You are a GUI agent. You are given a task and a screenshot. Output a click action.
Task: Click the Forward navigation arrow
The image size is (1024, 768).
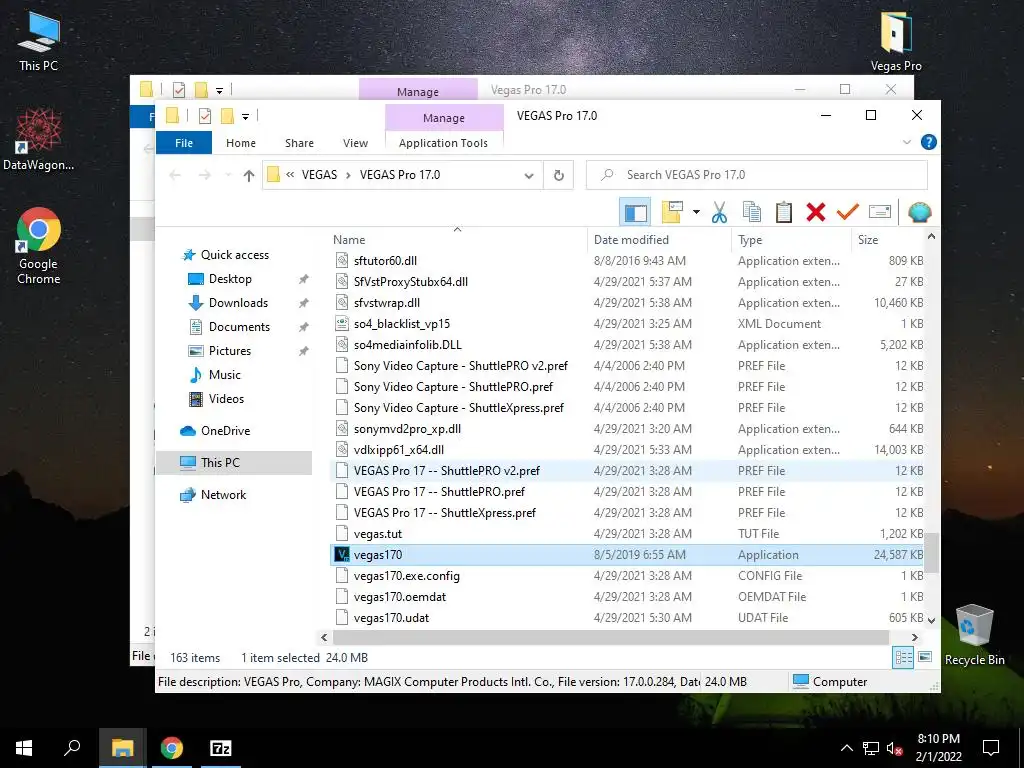pos(204,175)
